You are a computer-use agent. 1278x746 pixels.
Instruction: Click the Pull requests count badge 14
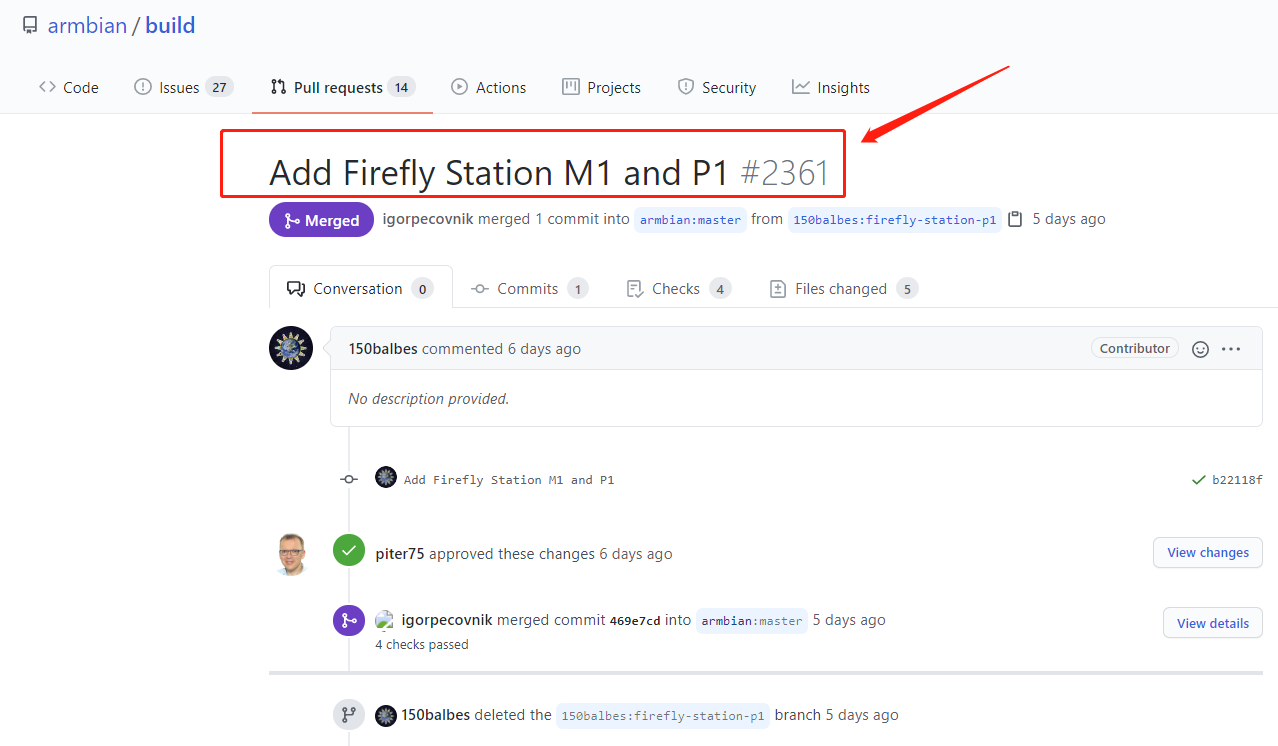(x=401, y=87)
